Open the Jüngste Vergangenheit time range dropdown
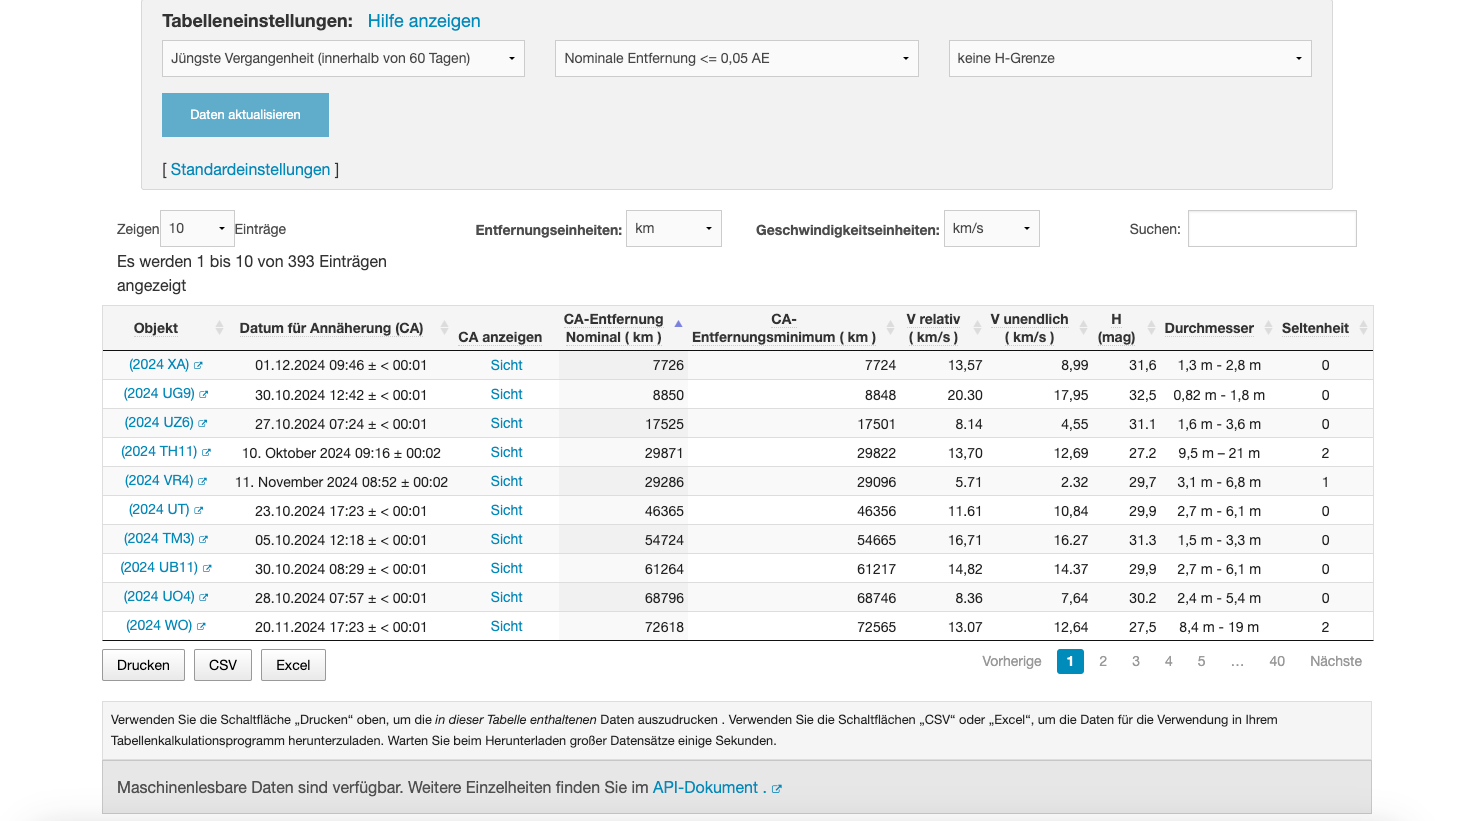Screen dimensions: 1459x821 point(343,58)
